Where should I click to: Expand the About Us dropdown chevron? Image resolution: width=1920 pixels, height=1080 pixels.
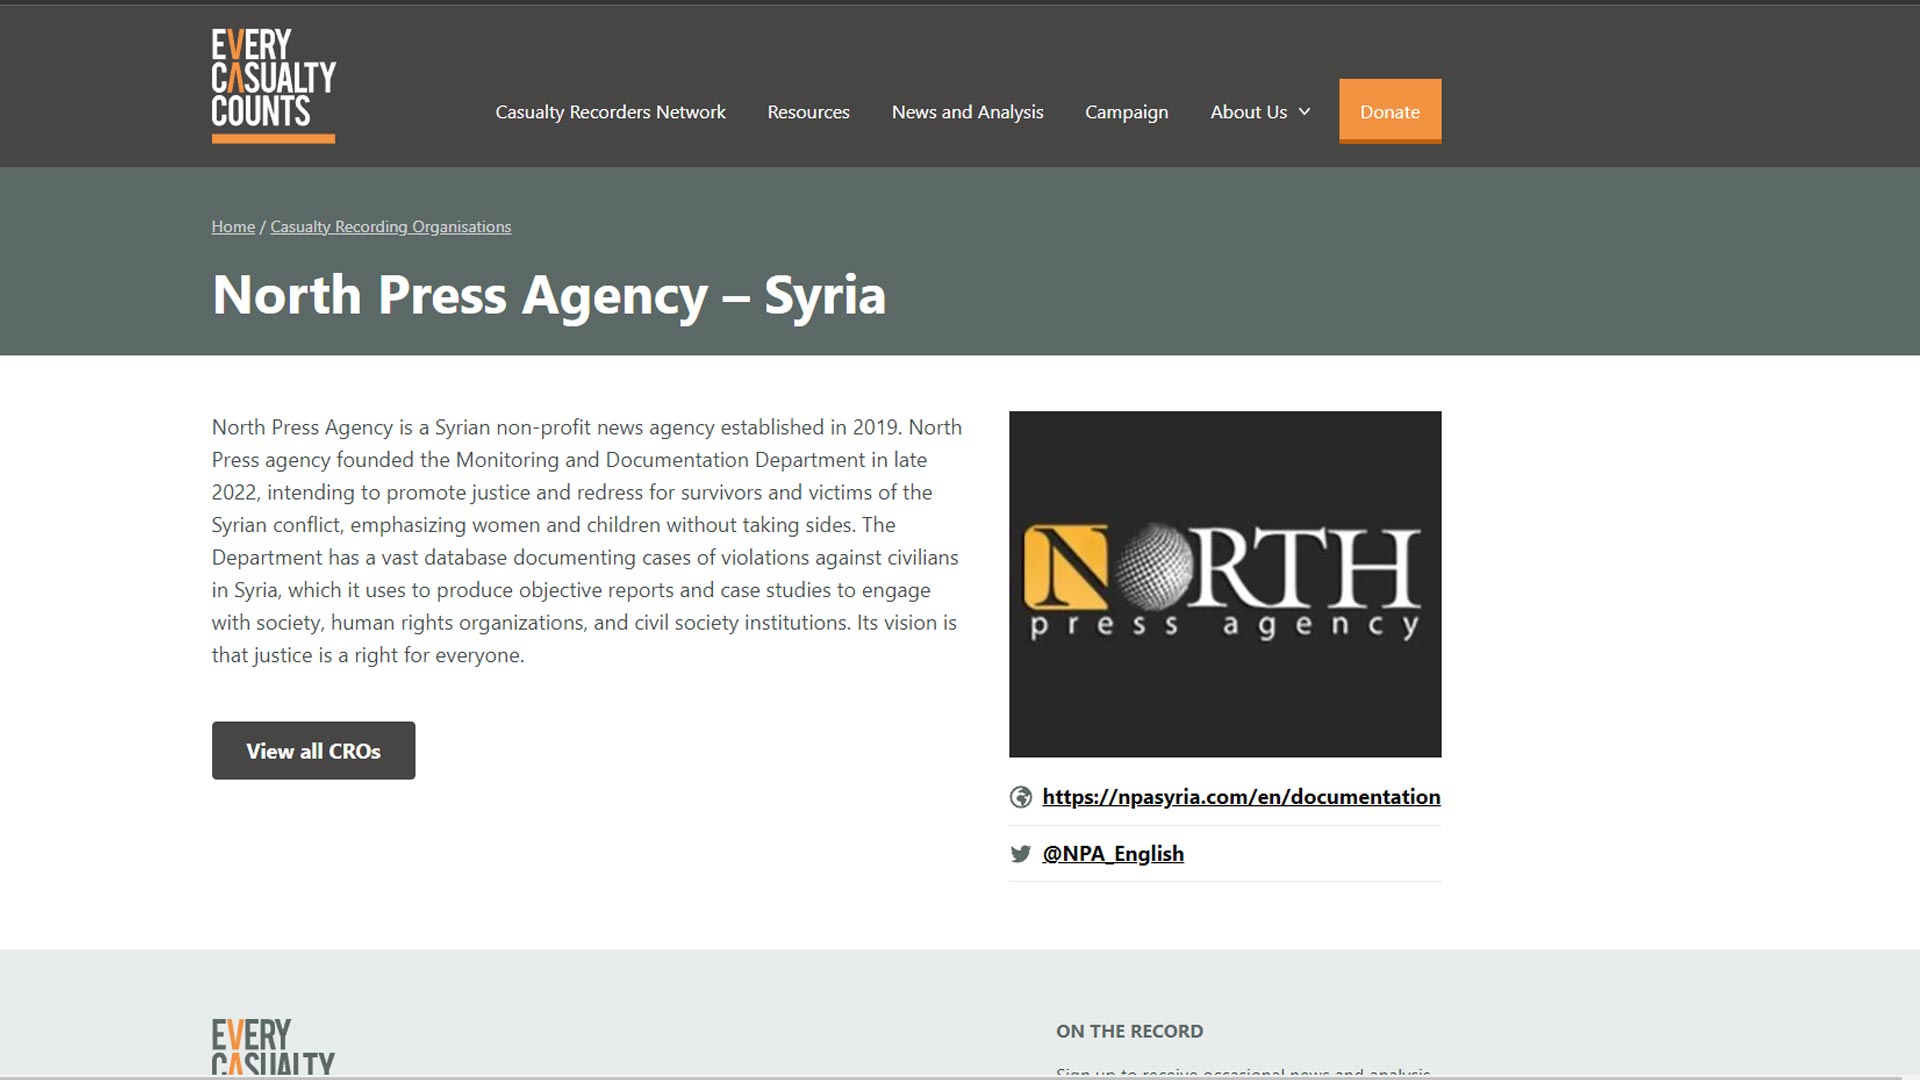coord(1304,112)
